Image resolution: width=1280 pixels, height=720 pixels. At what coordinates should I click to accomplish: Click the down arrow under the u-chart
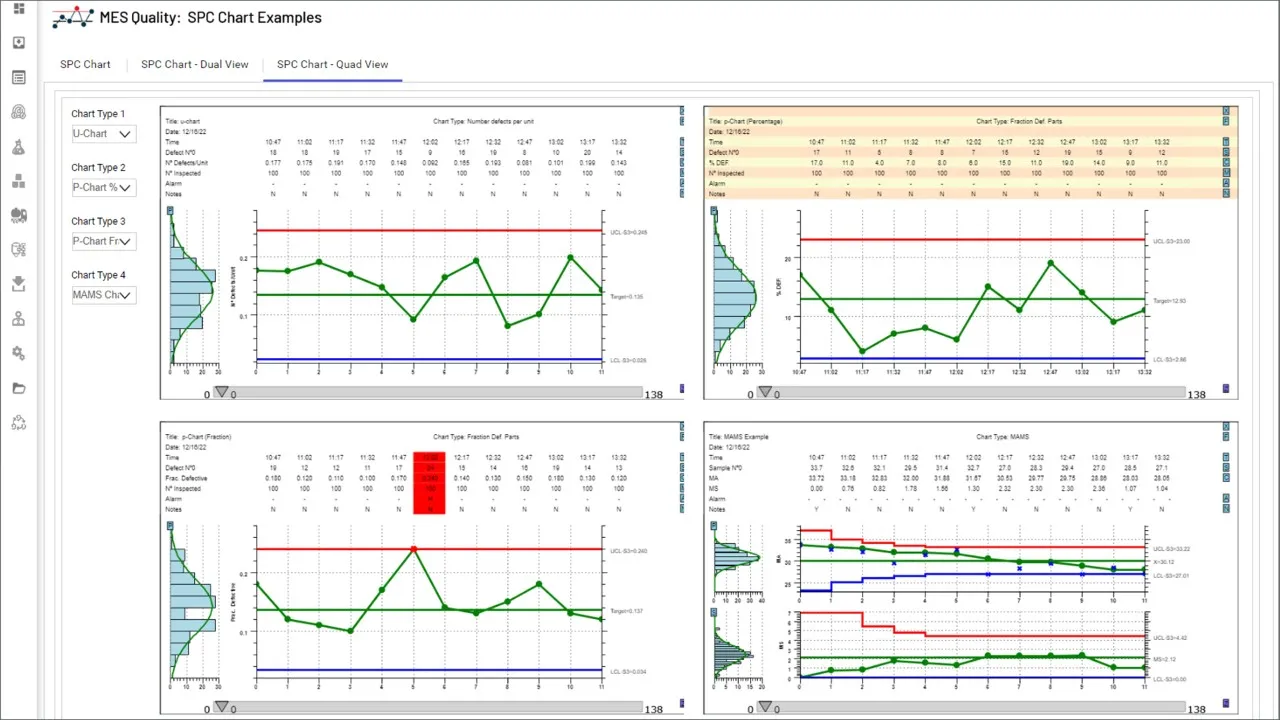click(222, 392)
